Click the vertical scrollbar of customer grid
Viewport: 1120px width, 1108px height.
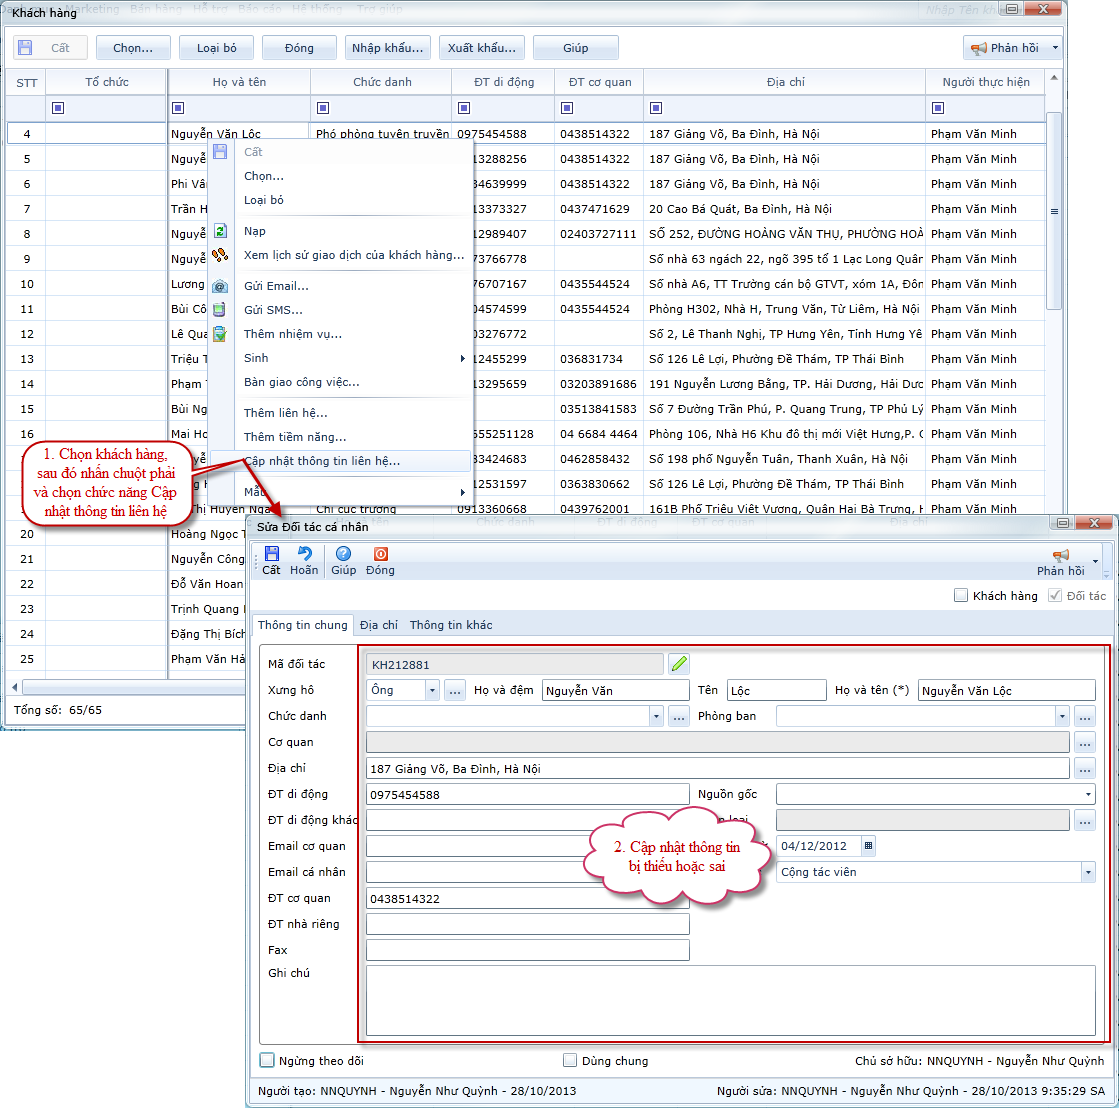tap(1053, 211)
